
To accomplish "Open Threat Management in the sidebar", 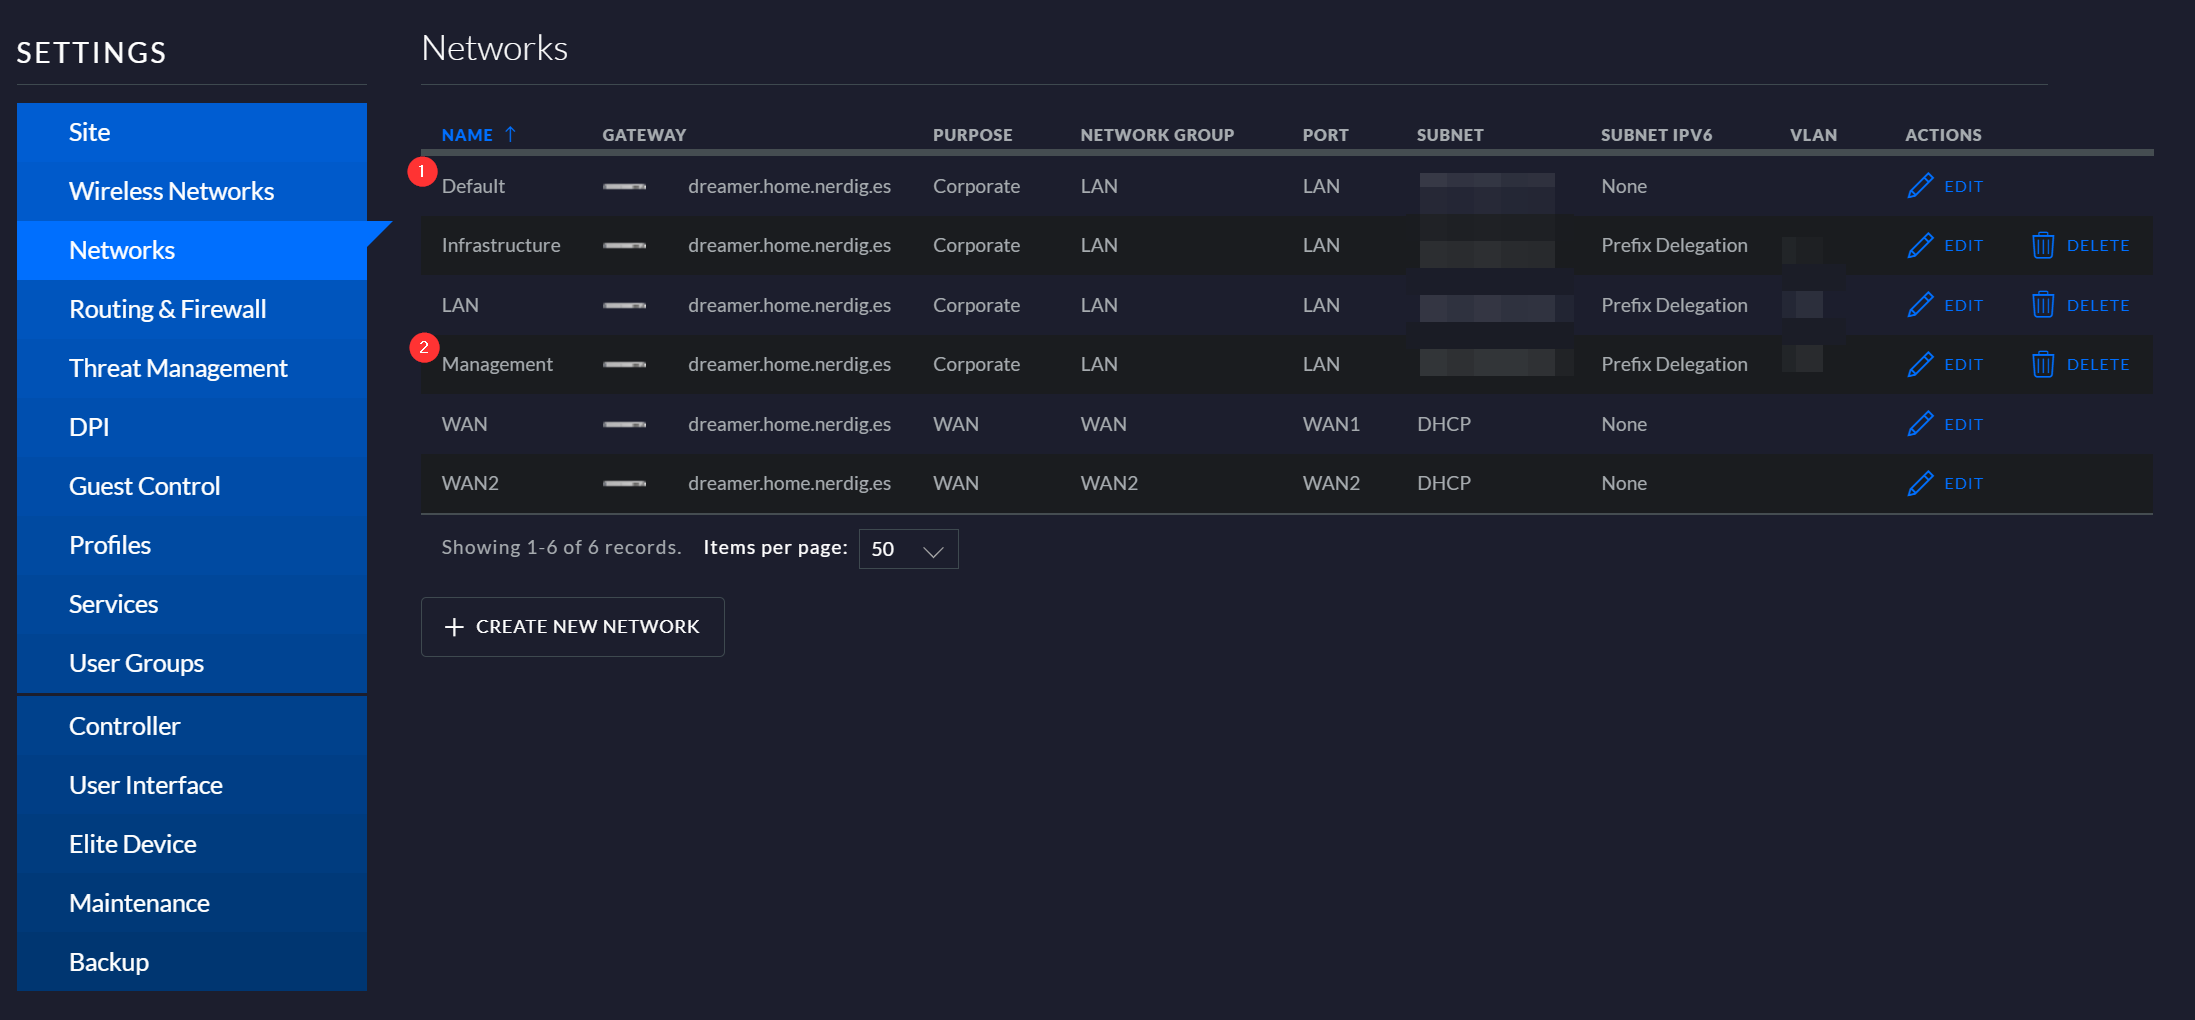I will pyautogui.click(x=178, y=368).
